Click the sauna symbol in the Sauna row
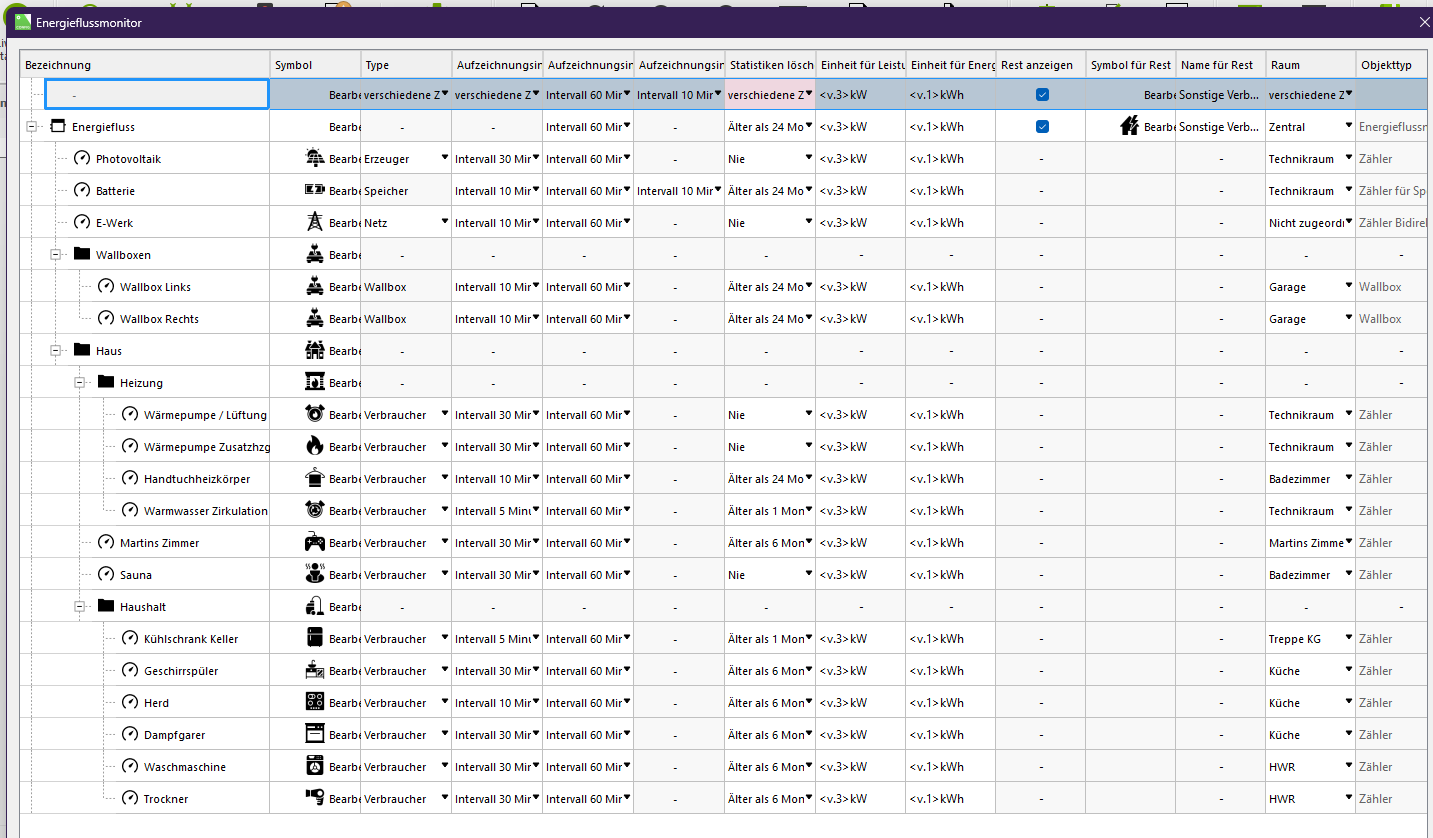Screen dimensions: 1433x838 (x=314, y=575)
